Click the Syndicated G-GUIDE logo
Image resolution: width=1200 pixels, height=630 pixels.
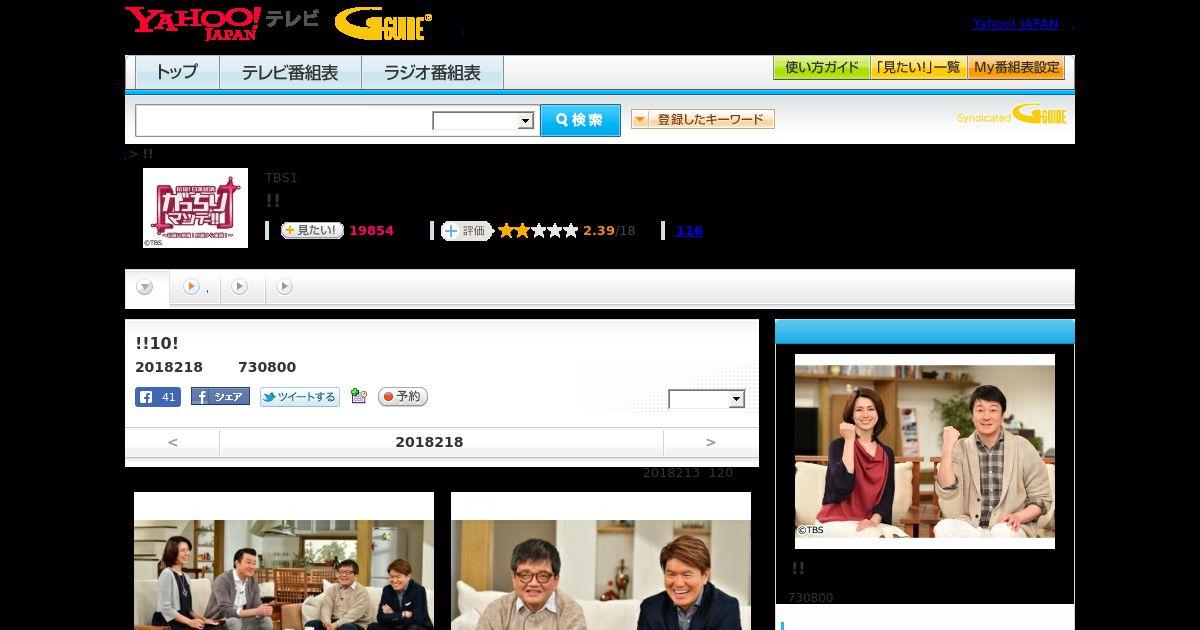tap(1011, 115)
